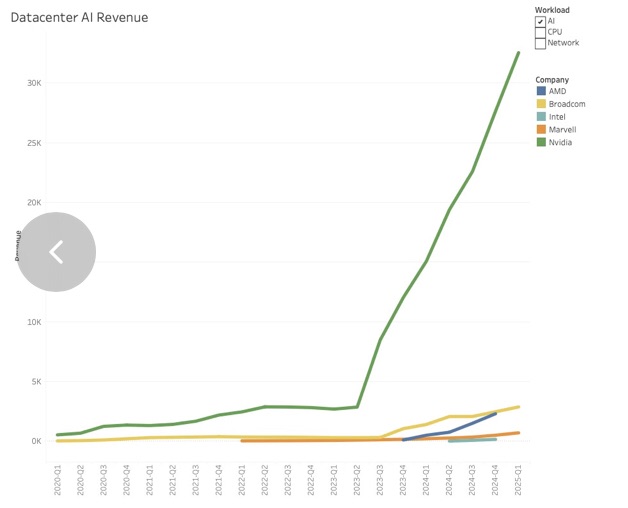Click the 2025-Q1 x-axis label
The image size is (628, 508).
518,478
